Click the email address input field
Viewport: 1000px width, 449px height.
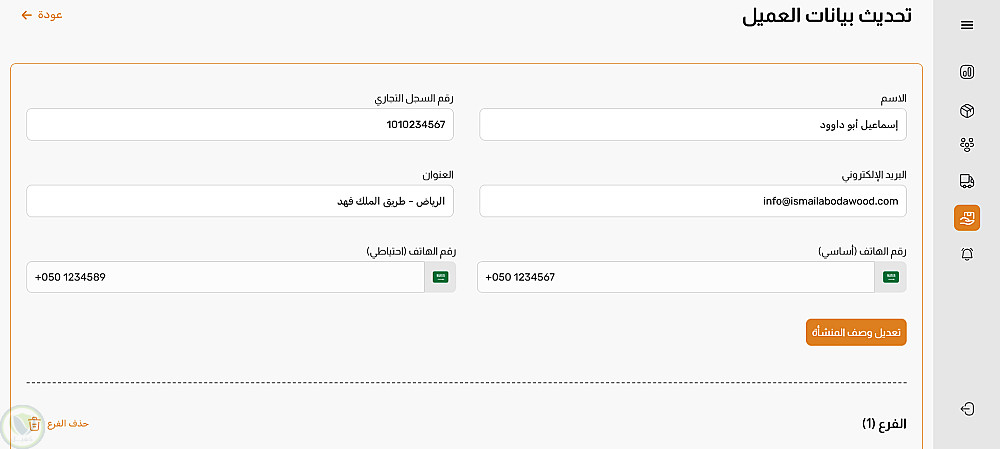[x=692, y=201]
